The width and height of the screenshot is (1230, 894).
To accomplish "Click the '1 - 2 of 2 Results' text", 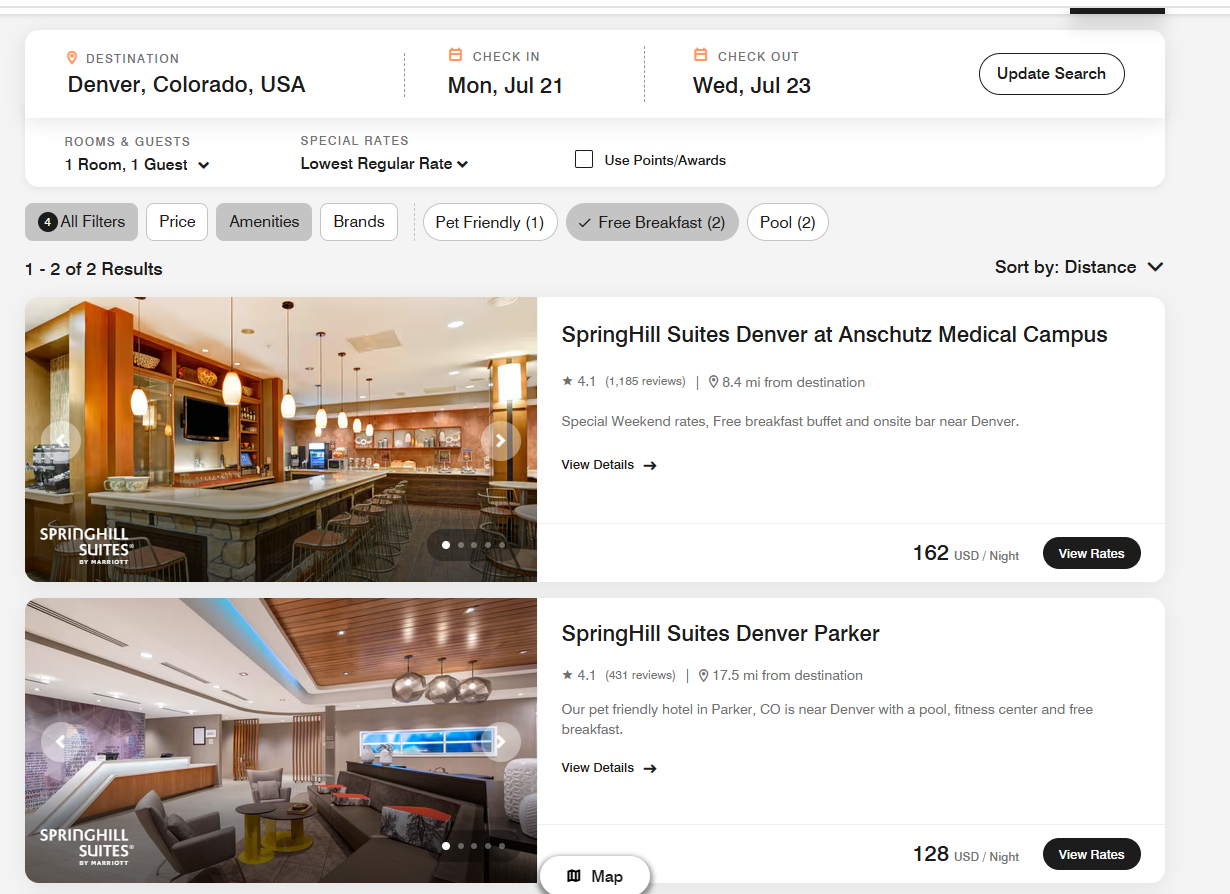I will coord(93,269).
